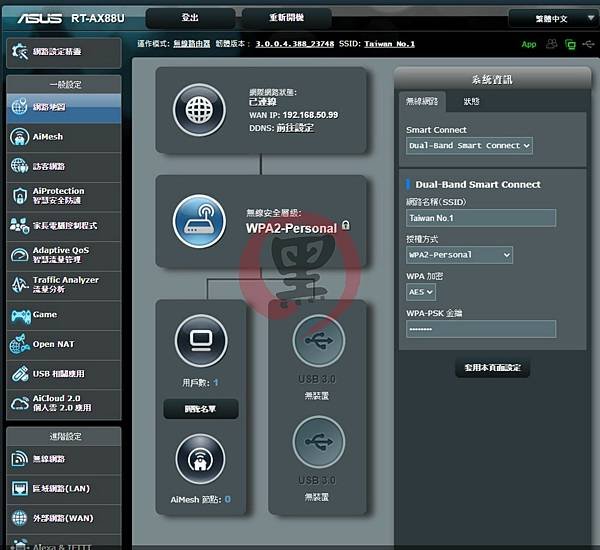Click the guest network users status icon
This screenshot has width=600, height=550.
(551, 44)
